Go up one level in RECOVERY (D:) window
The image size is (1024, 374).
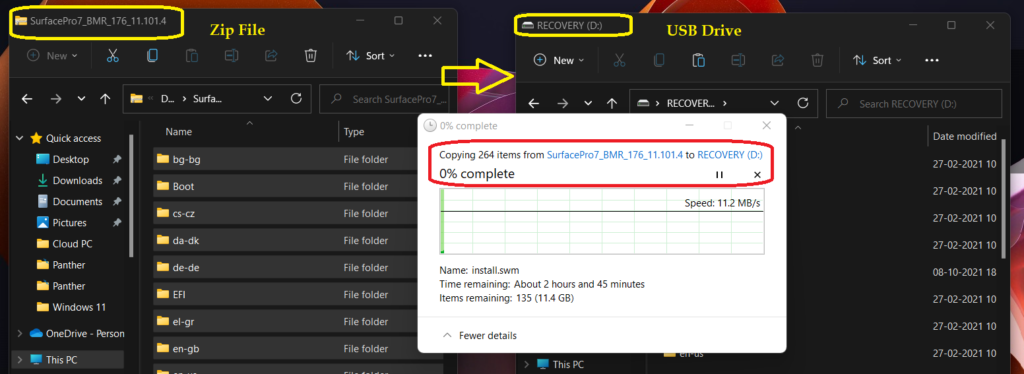(x=611, y=104)
